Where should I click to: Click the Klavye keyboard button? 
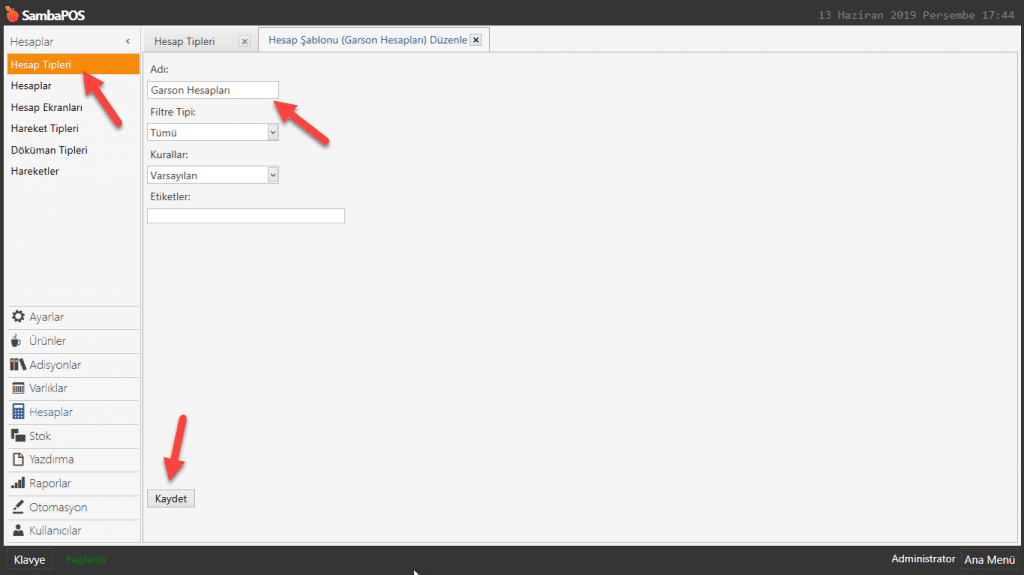[29, 560]
